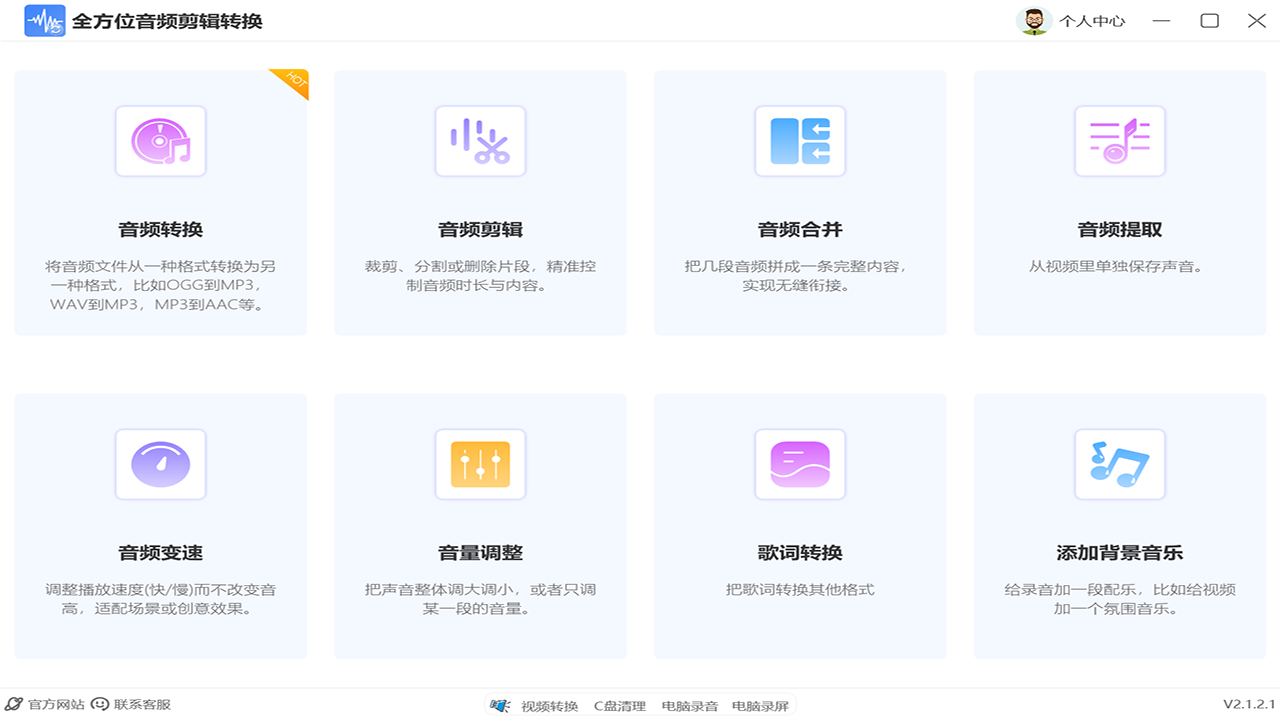Open the 歌词转换 (Lyrics Convert) tool

(800, 525)
